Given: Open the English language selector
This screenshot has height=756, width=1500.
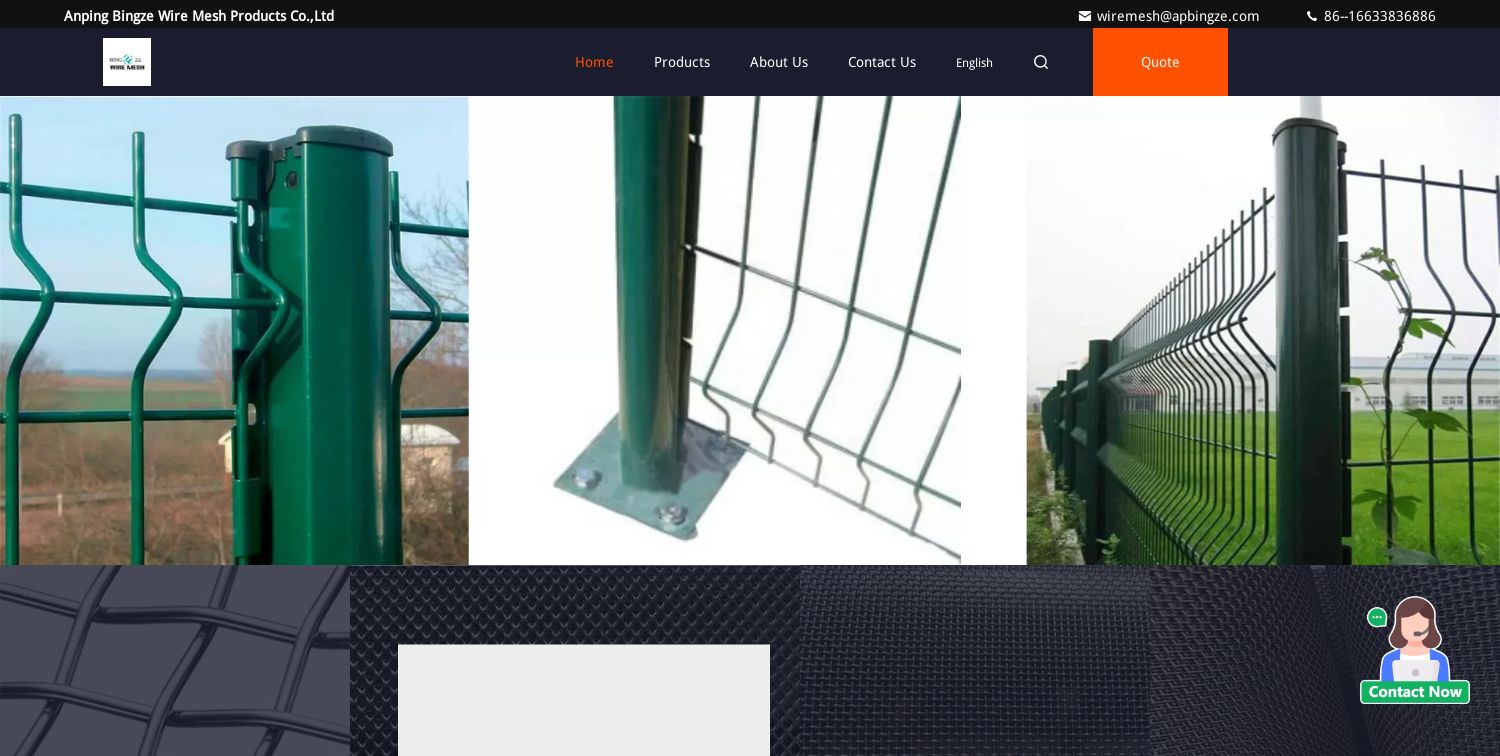Looking at the screenshot, I should pyautogui.click(x=974, y=62).
